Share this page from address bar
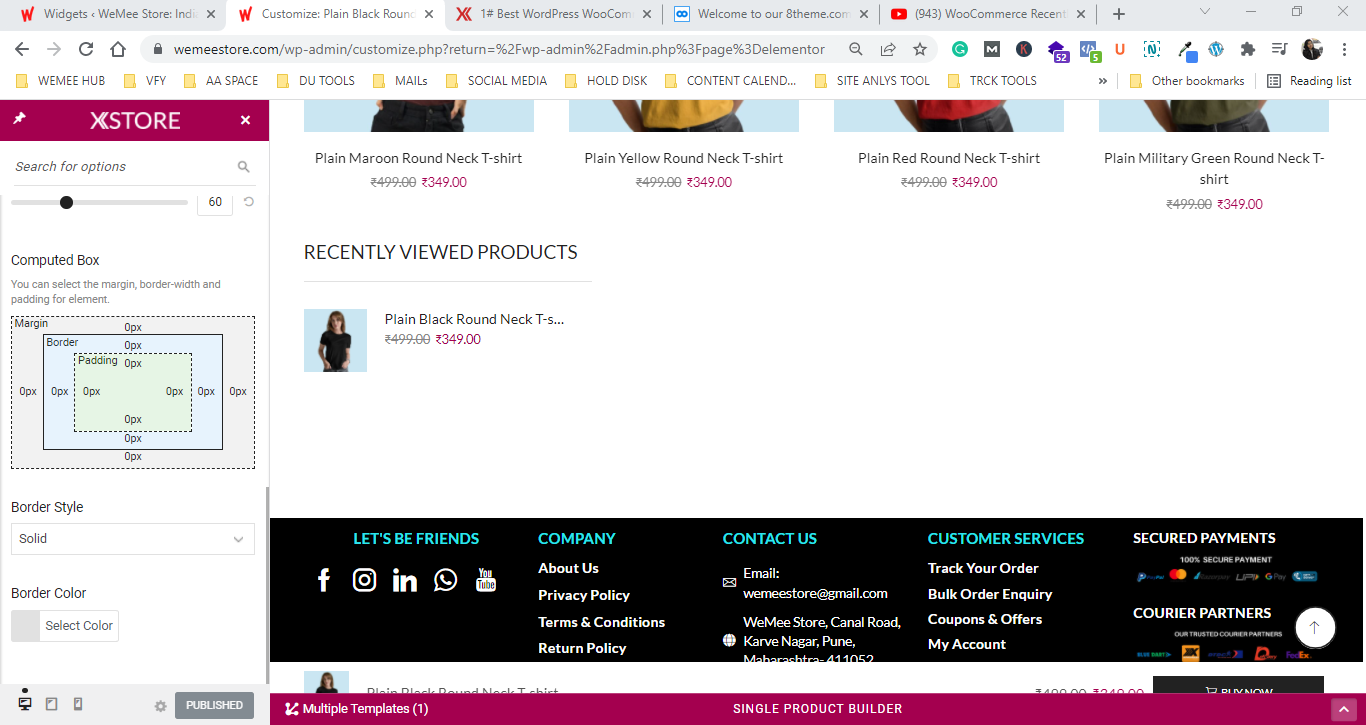Image resolution: width=1366 pixels, height=725 pixels. click(888, 49)
